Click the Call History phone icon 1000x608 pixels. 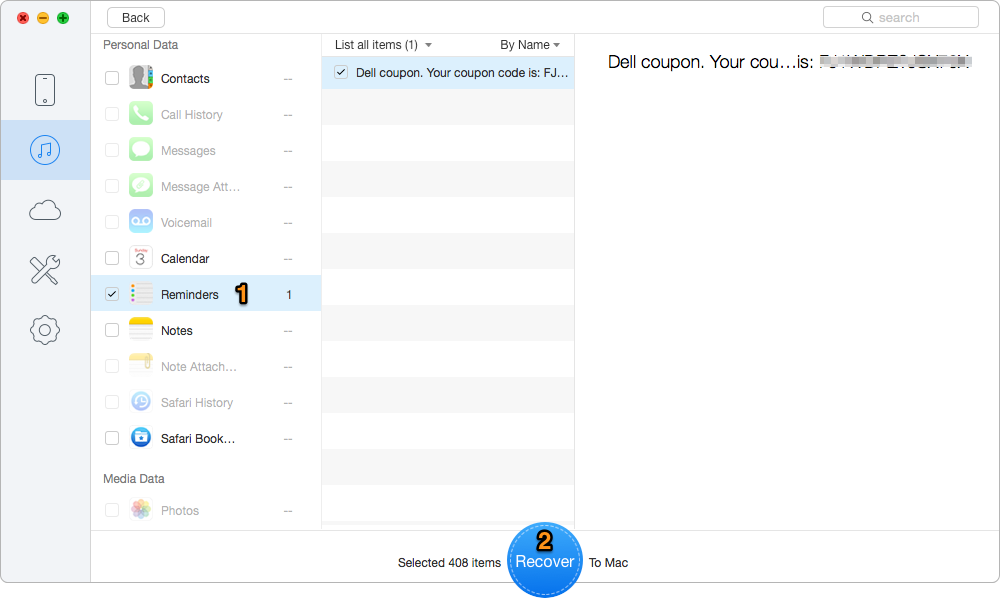point(141,114)
